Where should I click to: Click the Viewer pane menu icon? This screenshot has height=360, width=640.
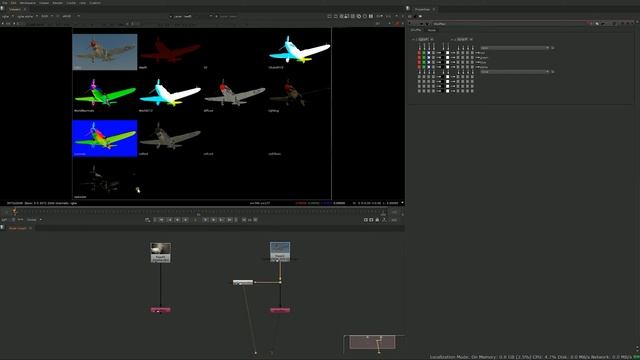click(x=2, y=9)
